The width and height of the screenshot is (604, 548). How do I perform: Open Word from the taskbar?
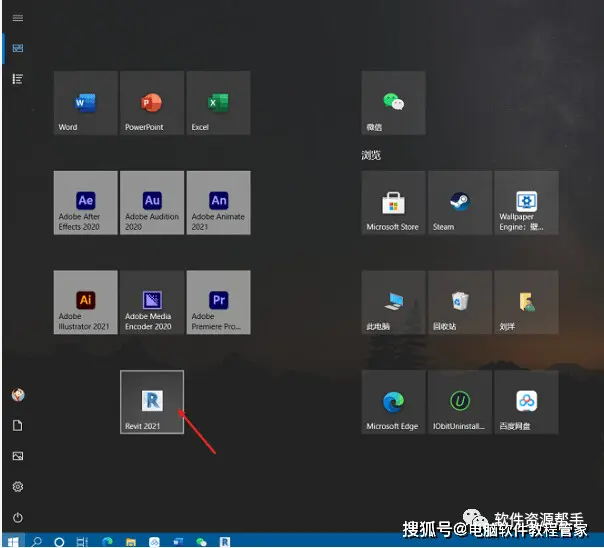(178, 542)
